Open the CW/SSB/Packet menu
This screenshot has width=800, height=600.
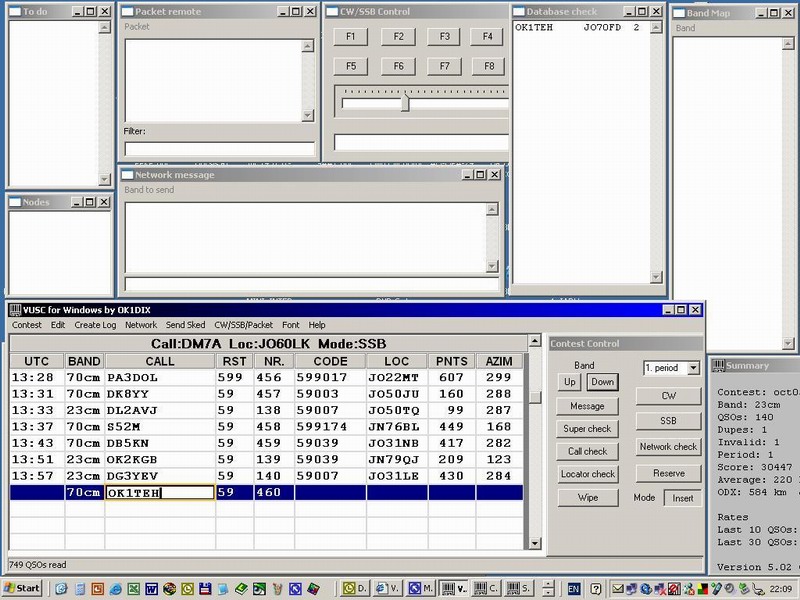click(243, 325)
